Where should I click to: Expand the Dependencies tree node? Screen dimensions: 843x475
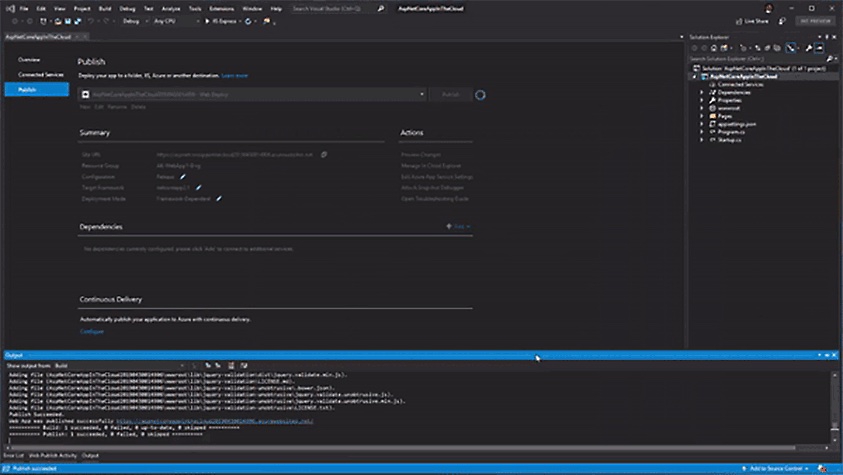[703, 92]
